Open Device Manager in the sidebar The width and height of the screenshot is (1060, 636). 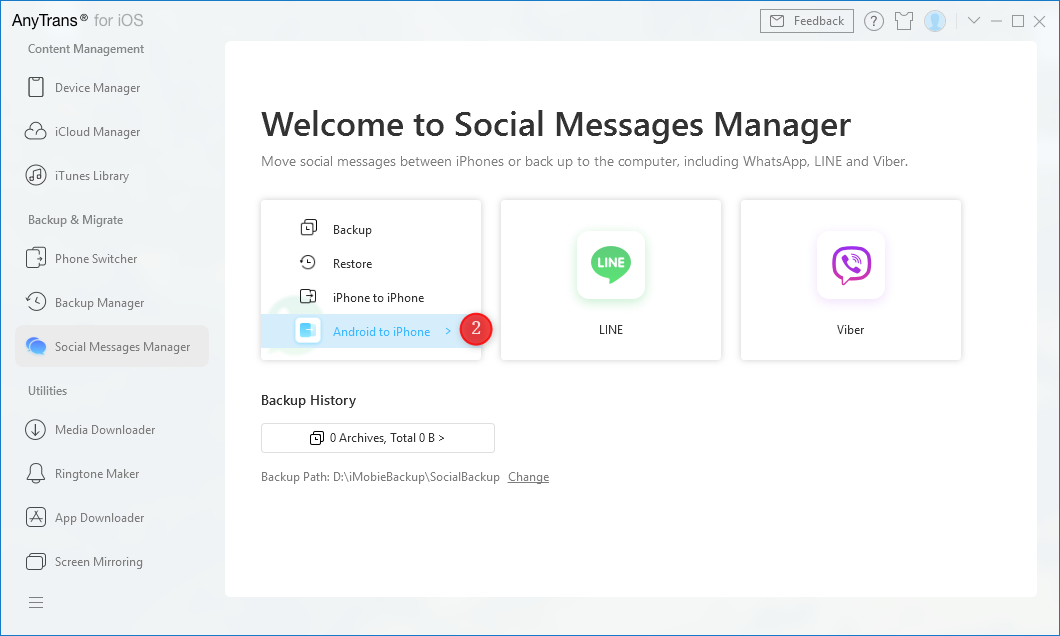pos(112,87)
